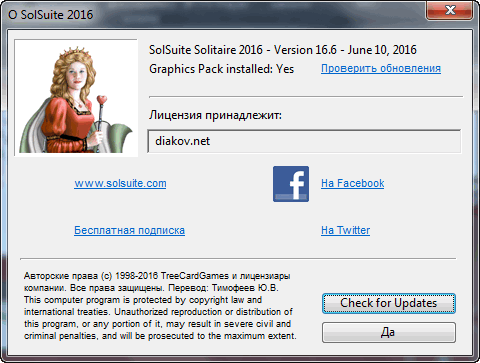The image size is (480, 363).
Task: Confirm with the Да button
Action: [389, 332]
